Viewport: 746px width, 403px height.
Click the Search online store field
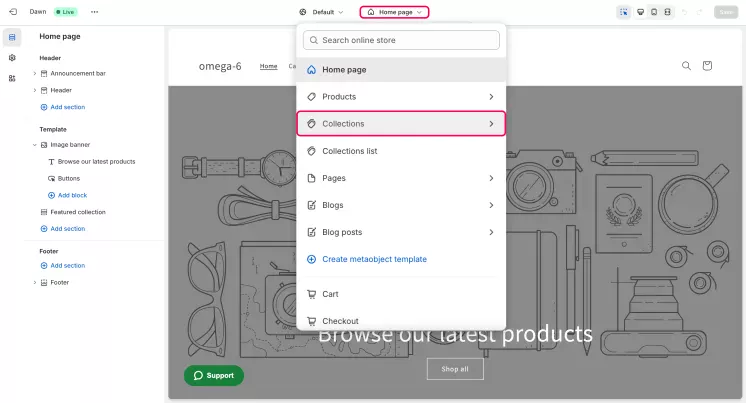[x=401, y=41]
